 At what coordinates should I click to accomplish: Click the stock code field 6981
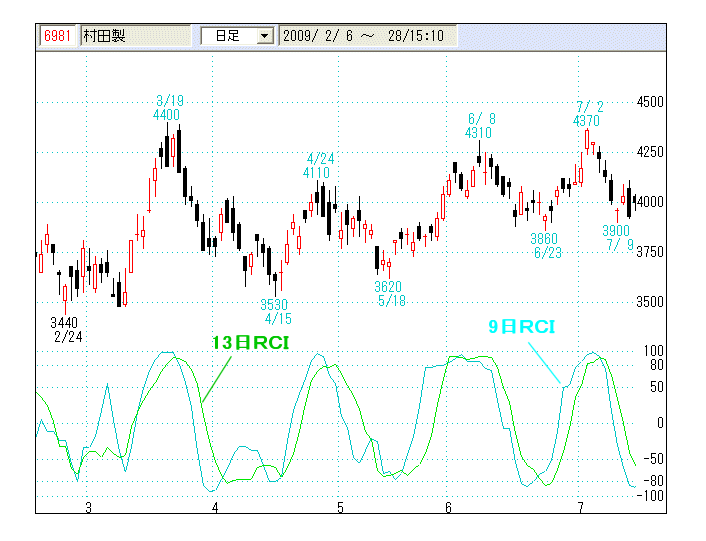click(56, 36)
